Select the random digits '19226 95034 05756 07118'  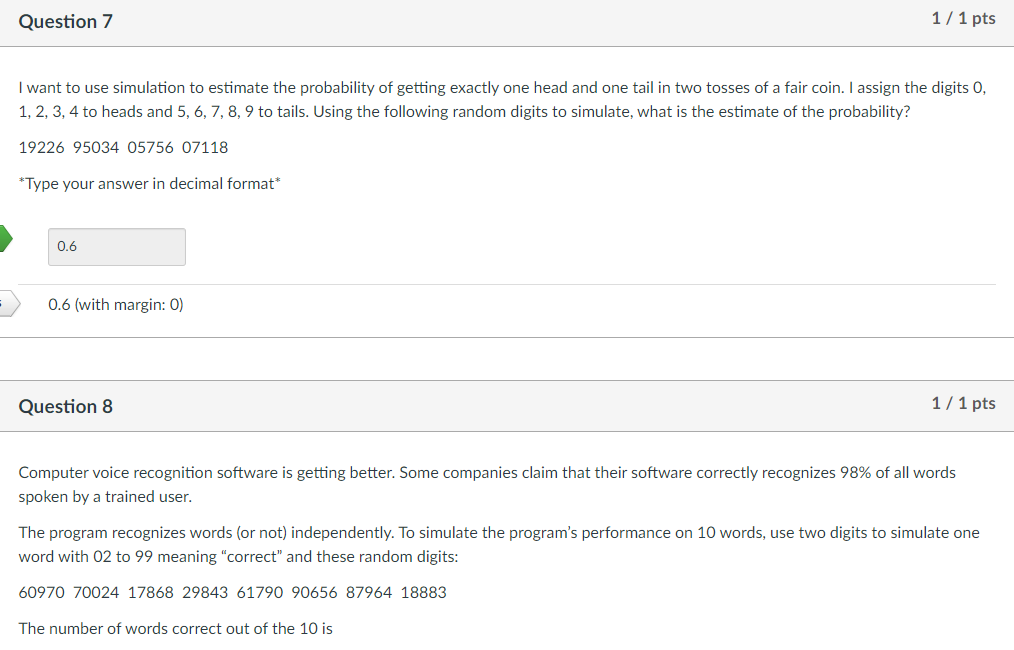pyautogui.click(x=123, y=147)
